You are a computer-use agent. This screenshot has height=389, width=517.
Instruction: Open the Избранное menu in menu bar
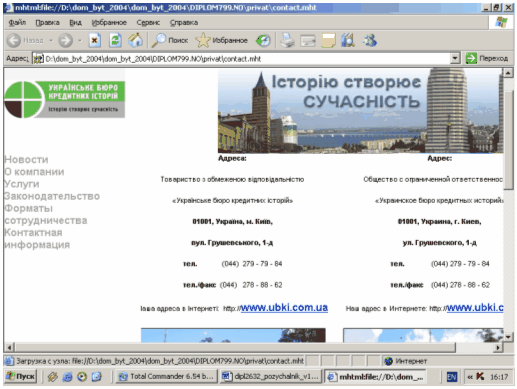coord(109,22)
